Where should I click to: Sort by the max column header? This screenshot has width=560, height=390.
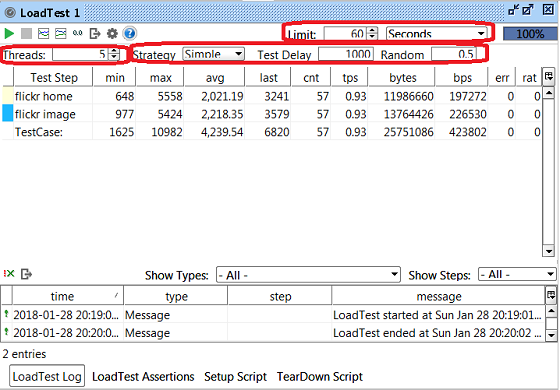(160, 78)
